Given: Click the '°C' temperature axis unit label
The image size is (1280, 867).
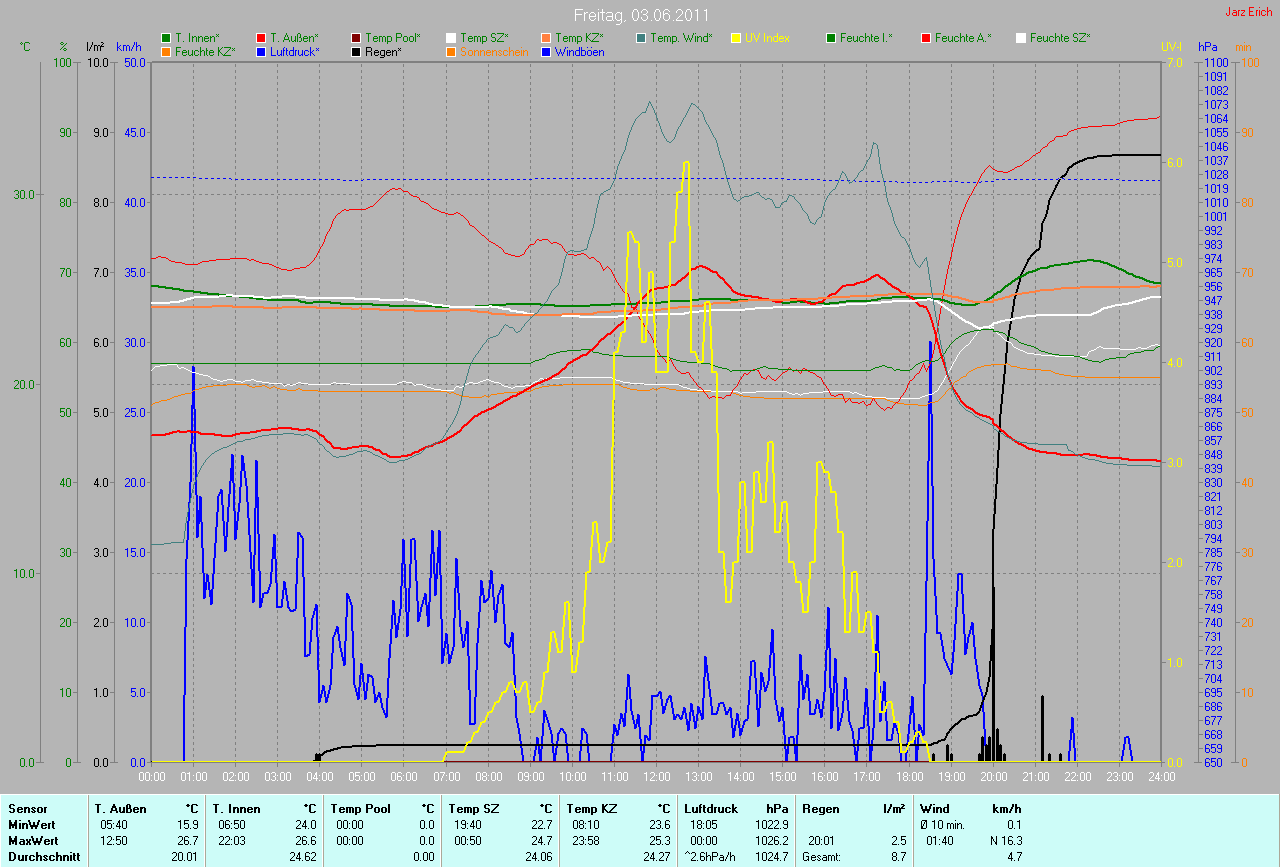Looking at the screenshot, I should pyautogui.click(x=25, y=46).
